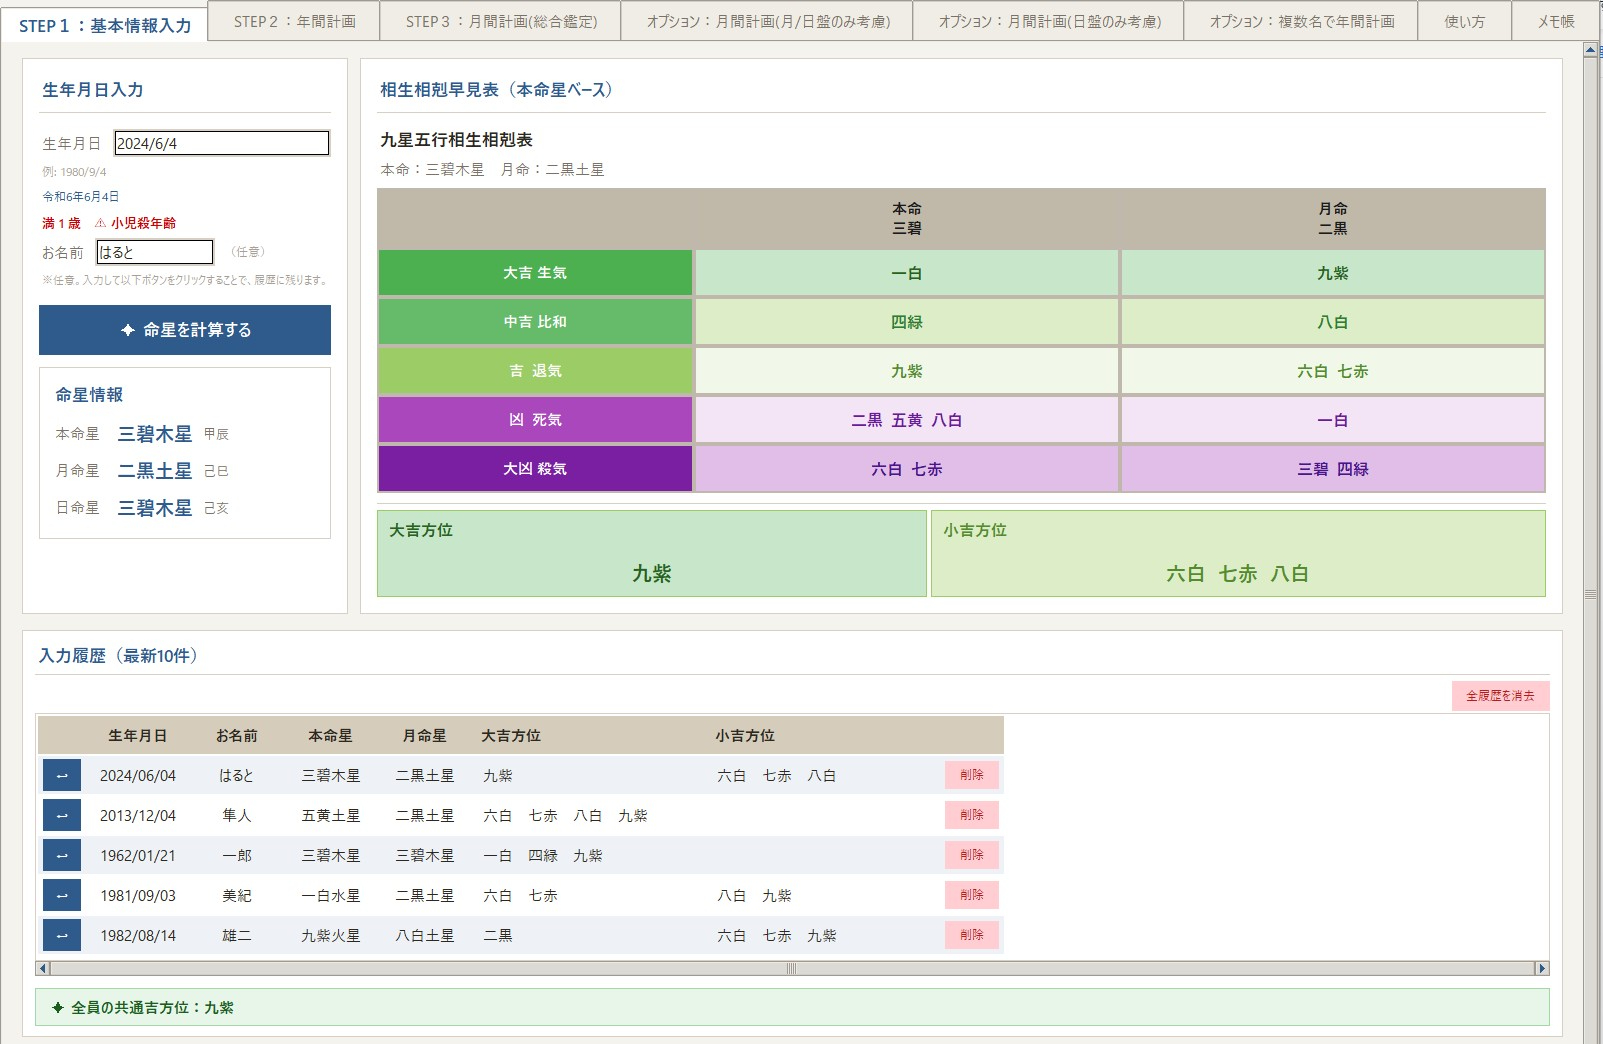Switch to STEP 1 基本情報入力 tab
This screenshot has height=1044, width=1603.
click(105, 25)
